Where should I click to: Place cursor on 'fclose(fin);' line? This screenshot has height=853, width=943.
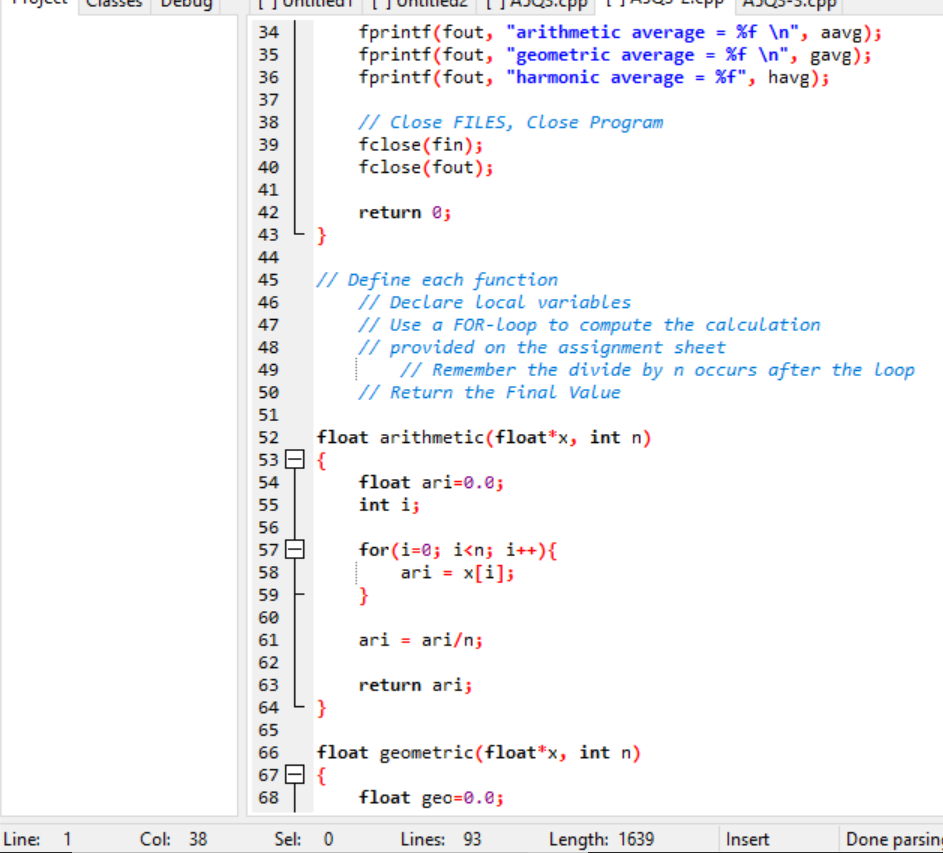tap(420, 145)
